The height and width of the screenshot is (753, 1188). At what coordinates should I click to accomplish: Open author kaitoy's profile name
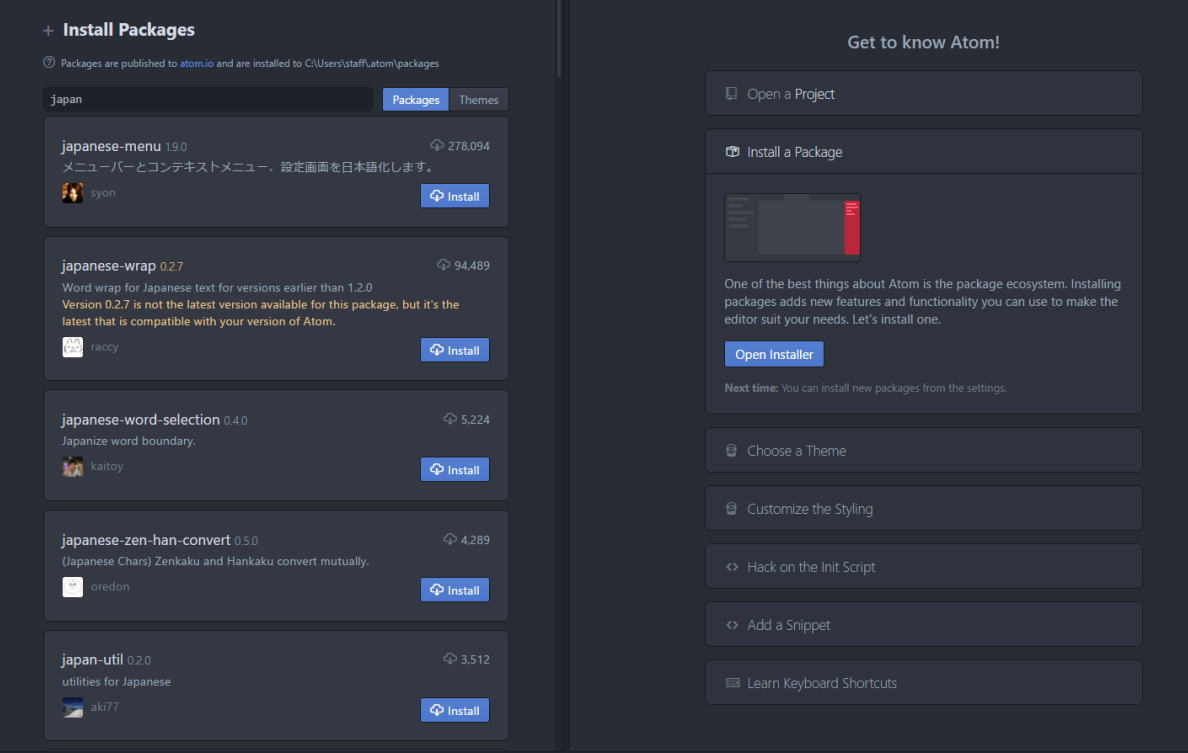(107, 467)
